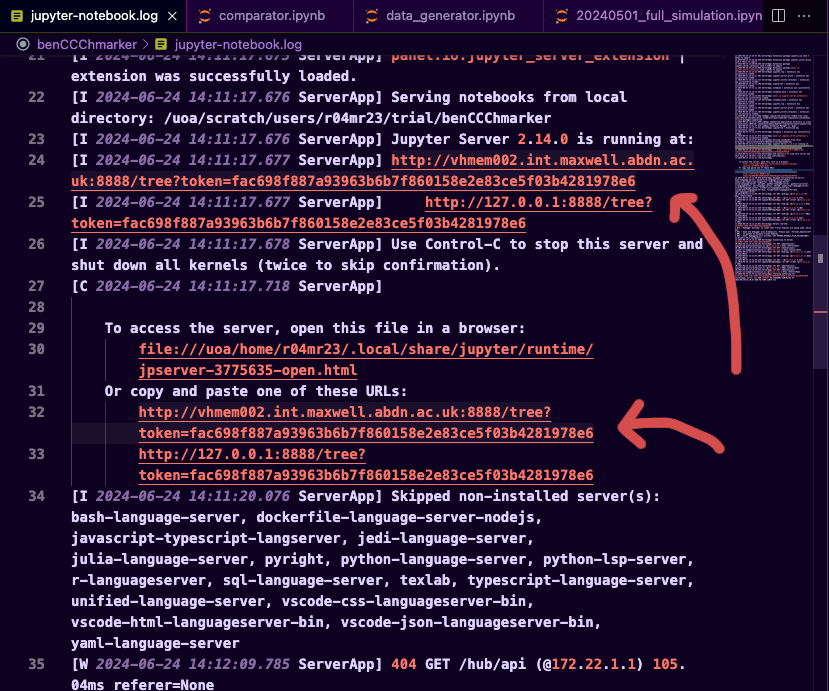Click '404 GET /hub/api' warning text
The image size is (829, 691).
point(459,664)
